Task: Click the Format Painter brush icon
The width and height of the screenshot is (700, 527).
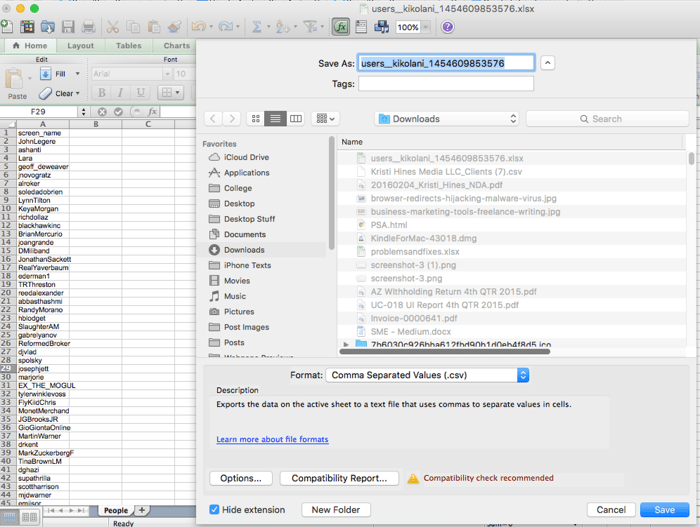Action: (x=174, y=27)
